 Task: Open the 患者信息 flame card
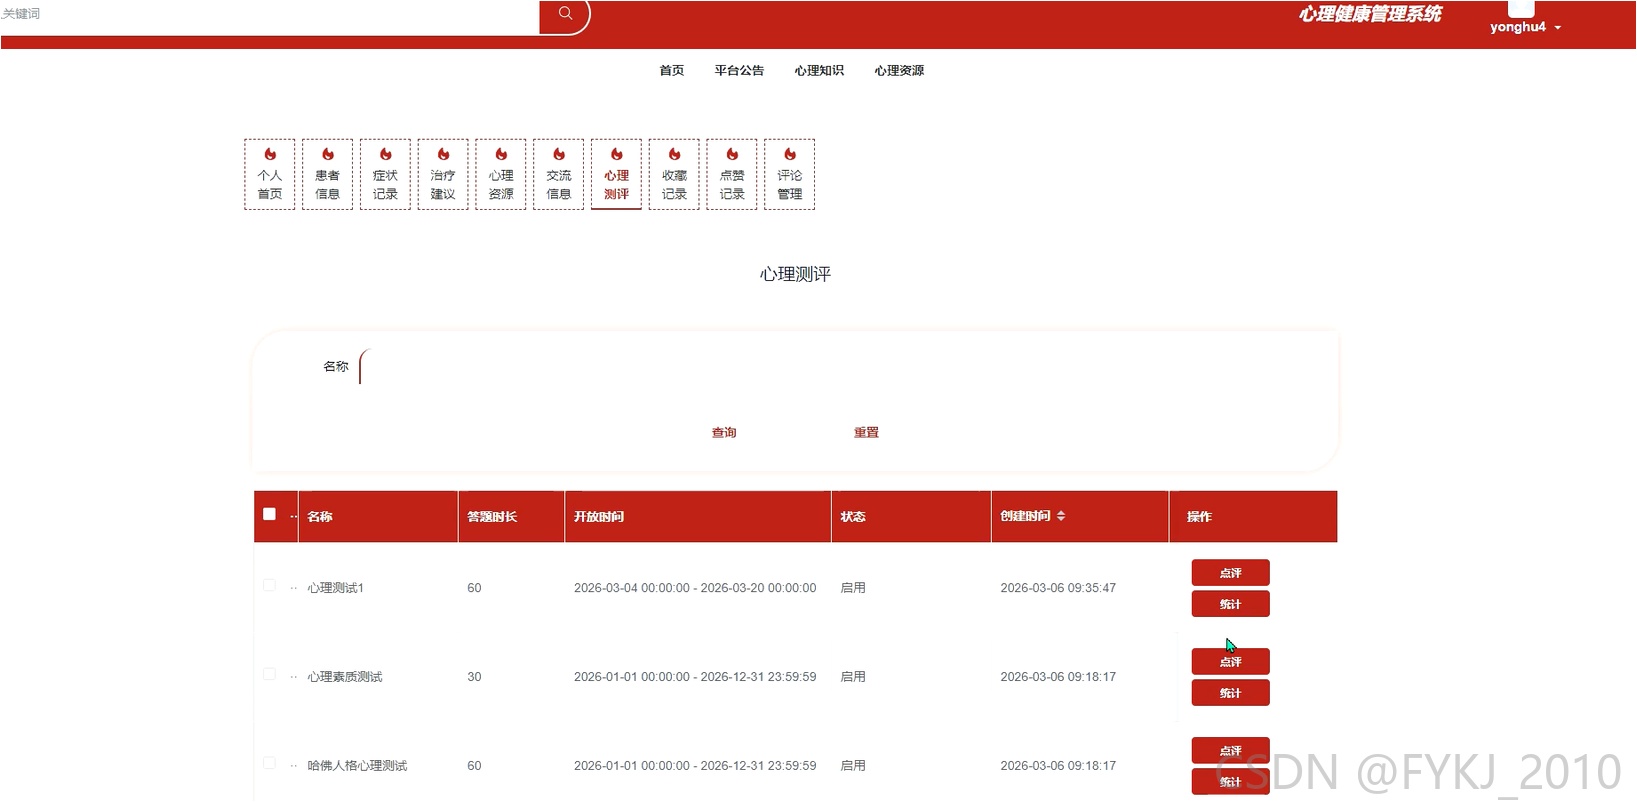(328, 174)
